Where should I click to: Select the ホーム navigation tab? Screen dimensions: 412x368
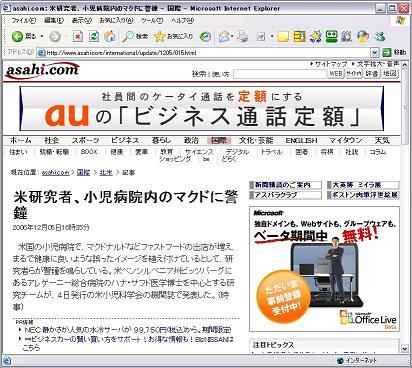[x=21, y=140]
